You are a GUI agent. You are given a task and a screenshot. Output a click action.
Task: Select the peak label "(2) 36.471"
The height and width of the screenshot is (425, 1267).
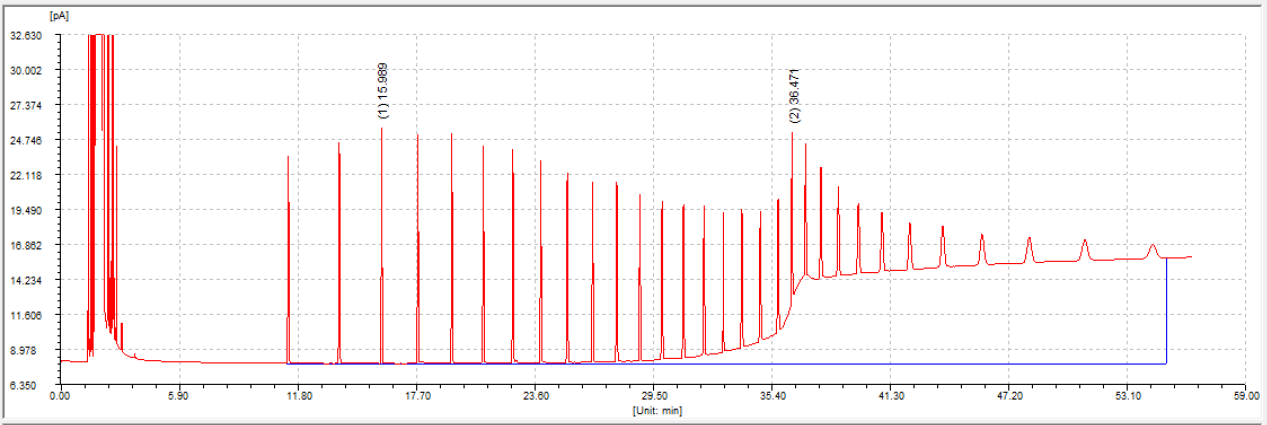pos(794,95)
